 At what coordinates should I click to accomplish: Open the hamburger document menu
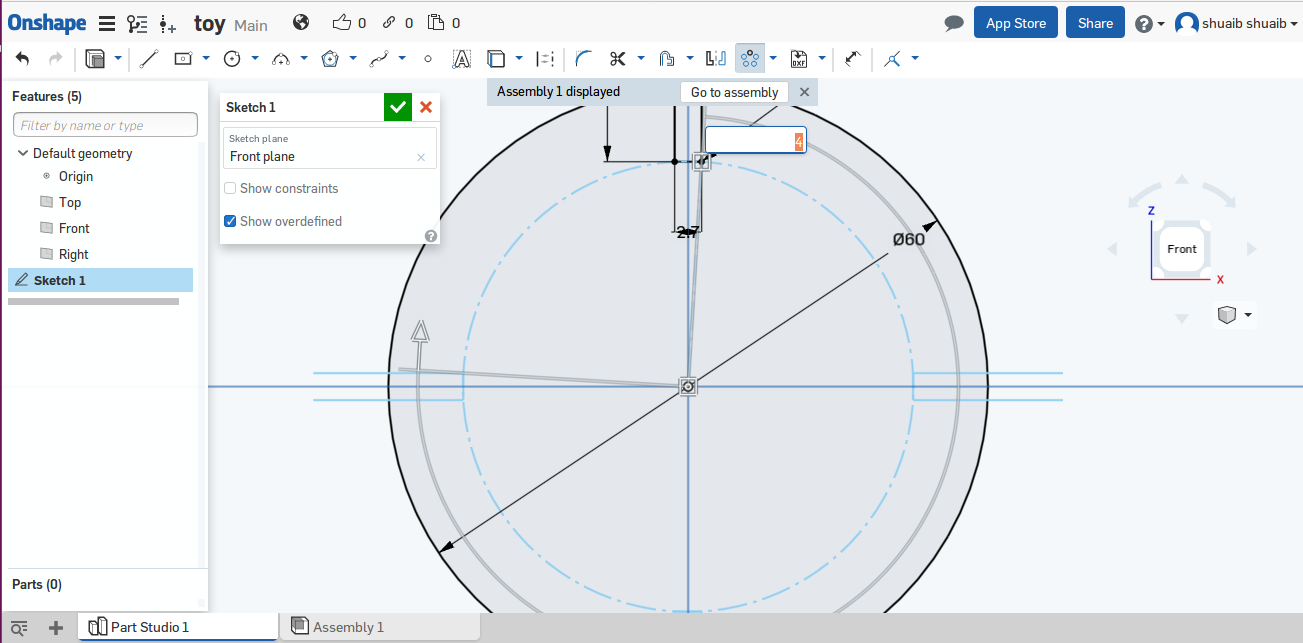107,23
